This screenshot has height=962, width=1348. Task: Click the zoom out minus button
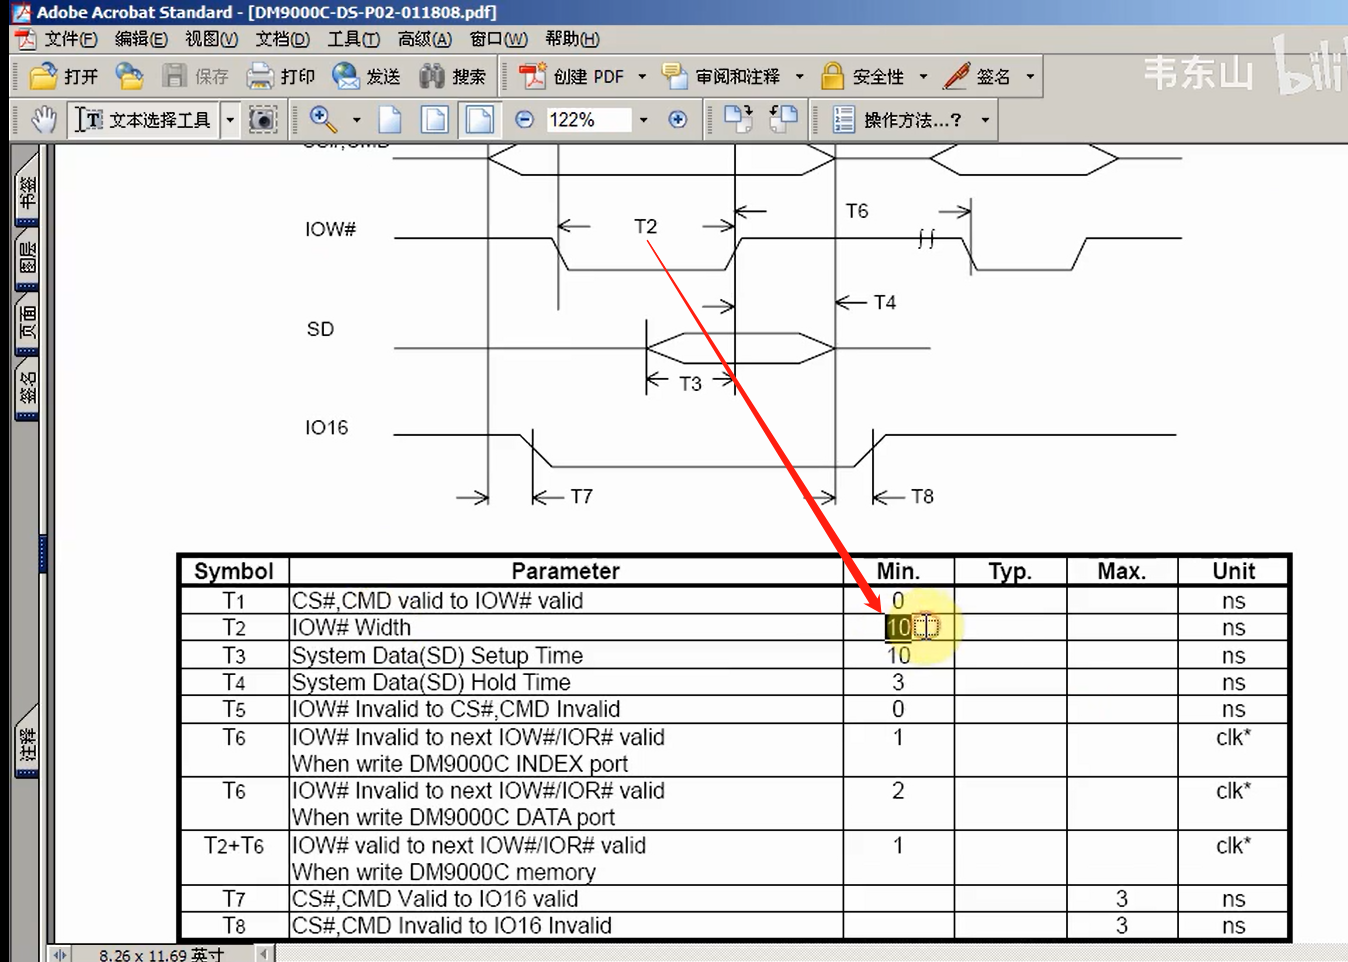click(x=524, y=120)
